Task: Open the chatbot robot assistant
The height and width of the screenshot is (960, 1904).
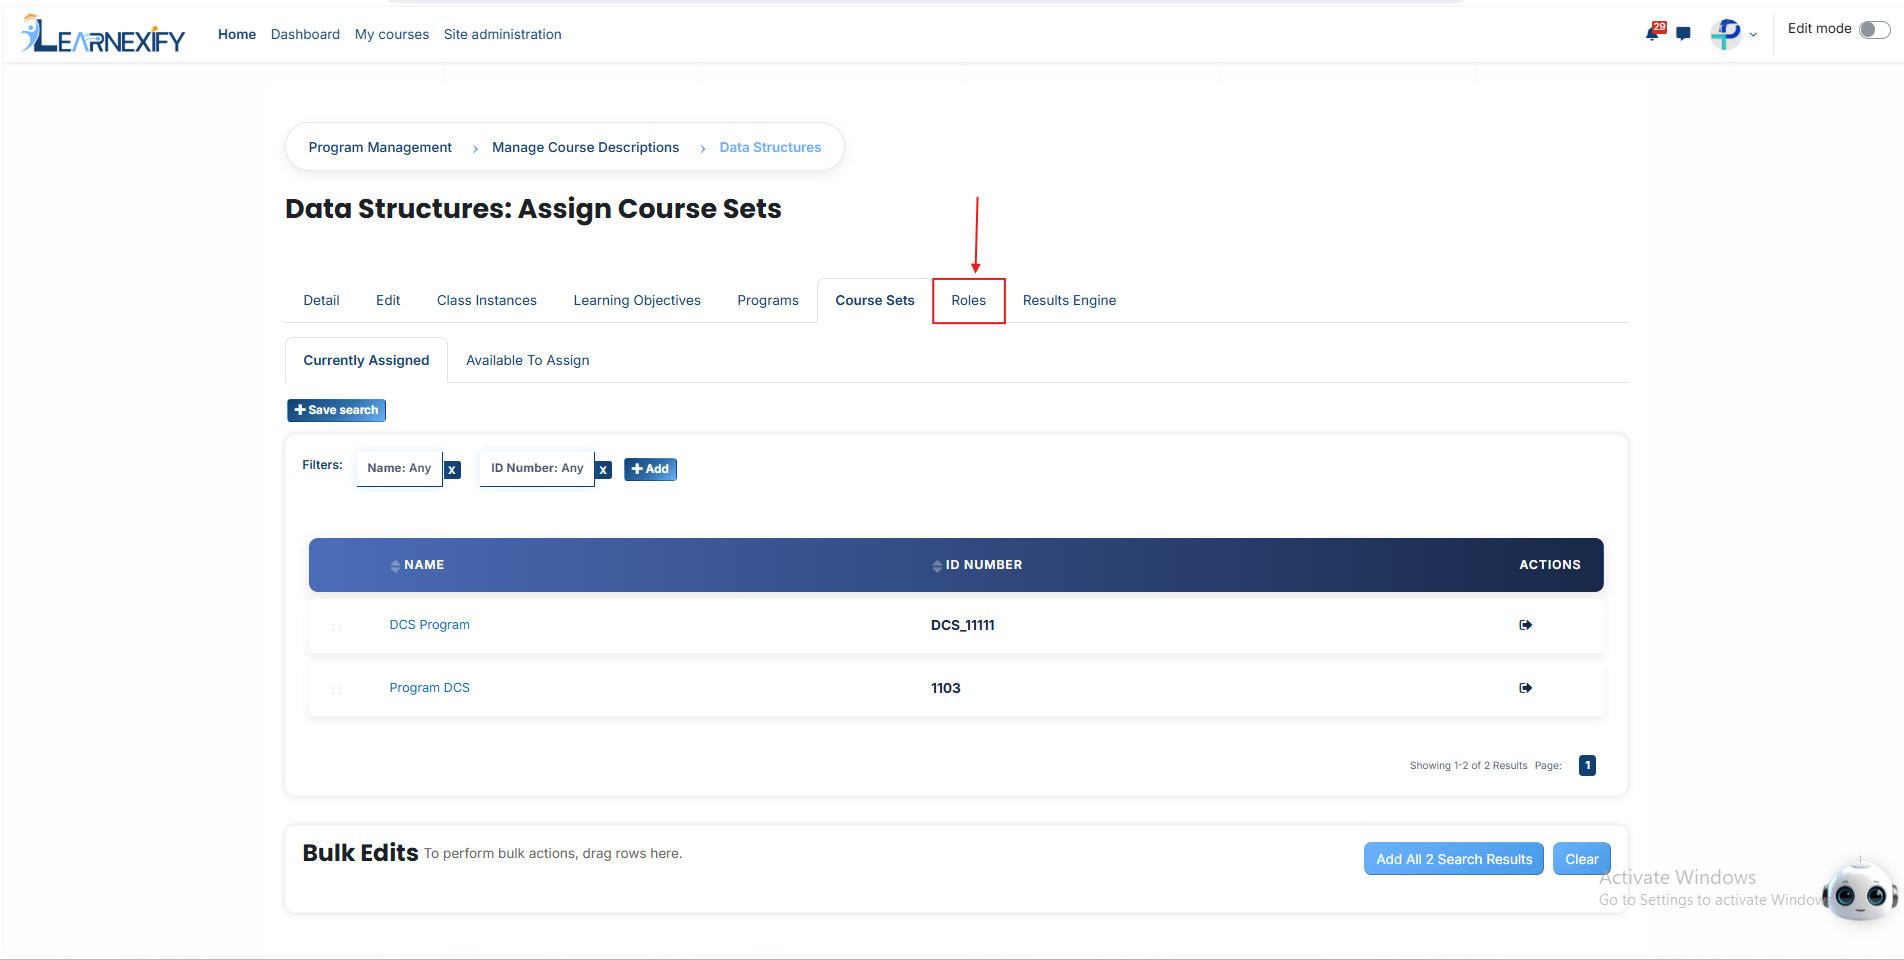Action: 1860,893
